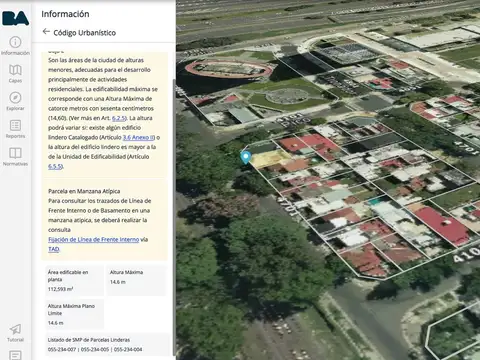Open the 3.6 Anexo II link
Screen dimensions: 480x360
[x=138, y=137]
